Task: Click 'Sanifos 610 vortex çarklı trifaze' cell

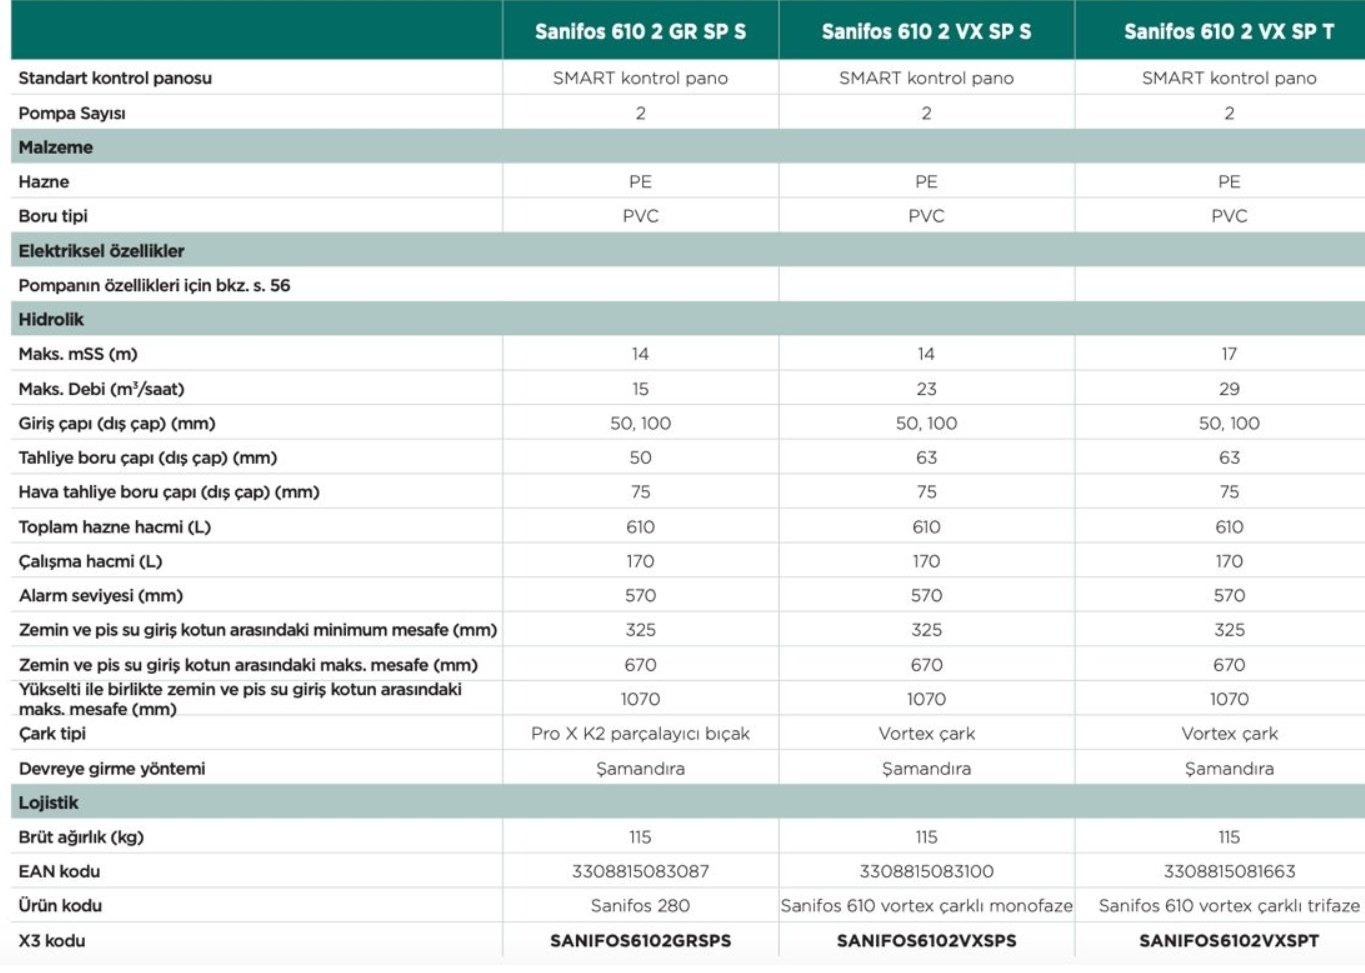Action: [x=1229, y=906]
